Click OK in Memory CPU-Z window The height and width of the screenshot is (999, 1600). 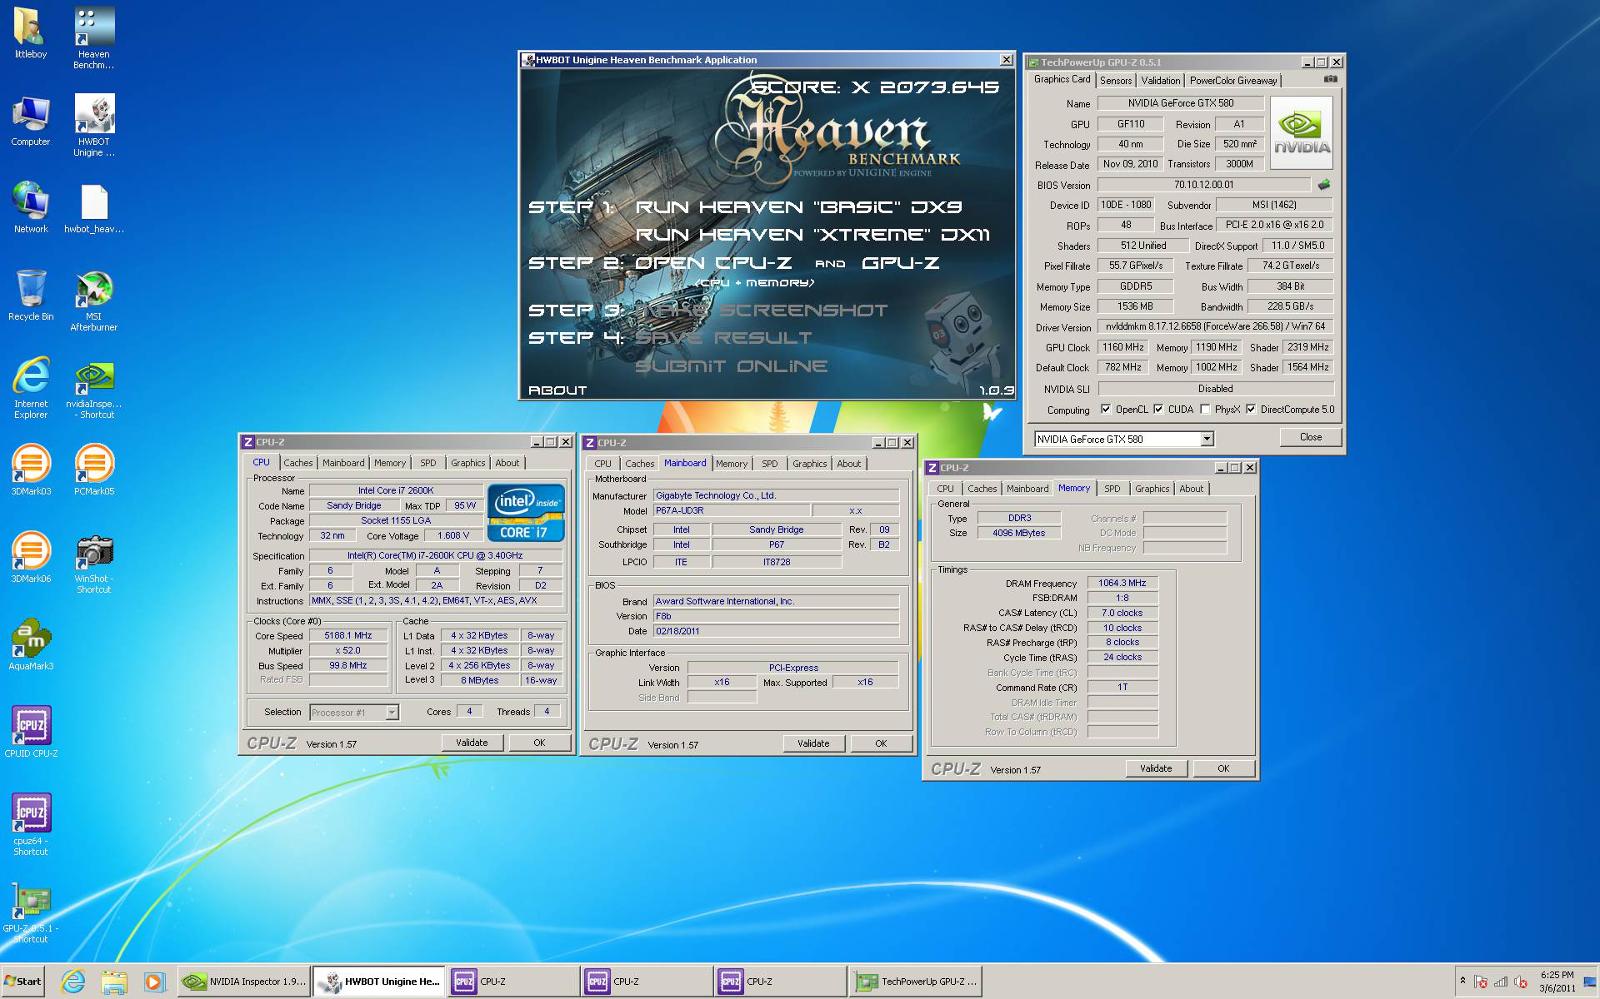coord(1223,769)
